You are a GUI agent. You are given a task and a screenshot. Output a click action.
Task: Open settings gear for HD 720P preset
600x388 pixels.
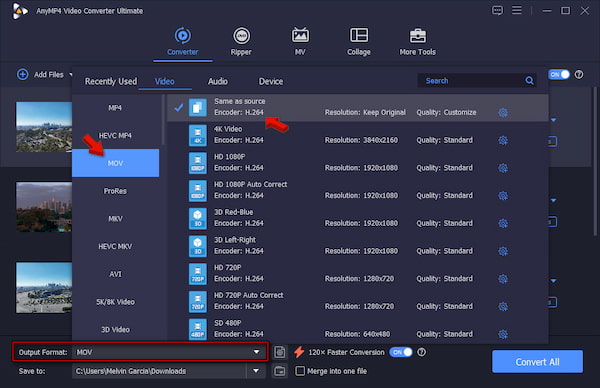point(503,279)
